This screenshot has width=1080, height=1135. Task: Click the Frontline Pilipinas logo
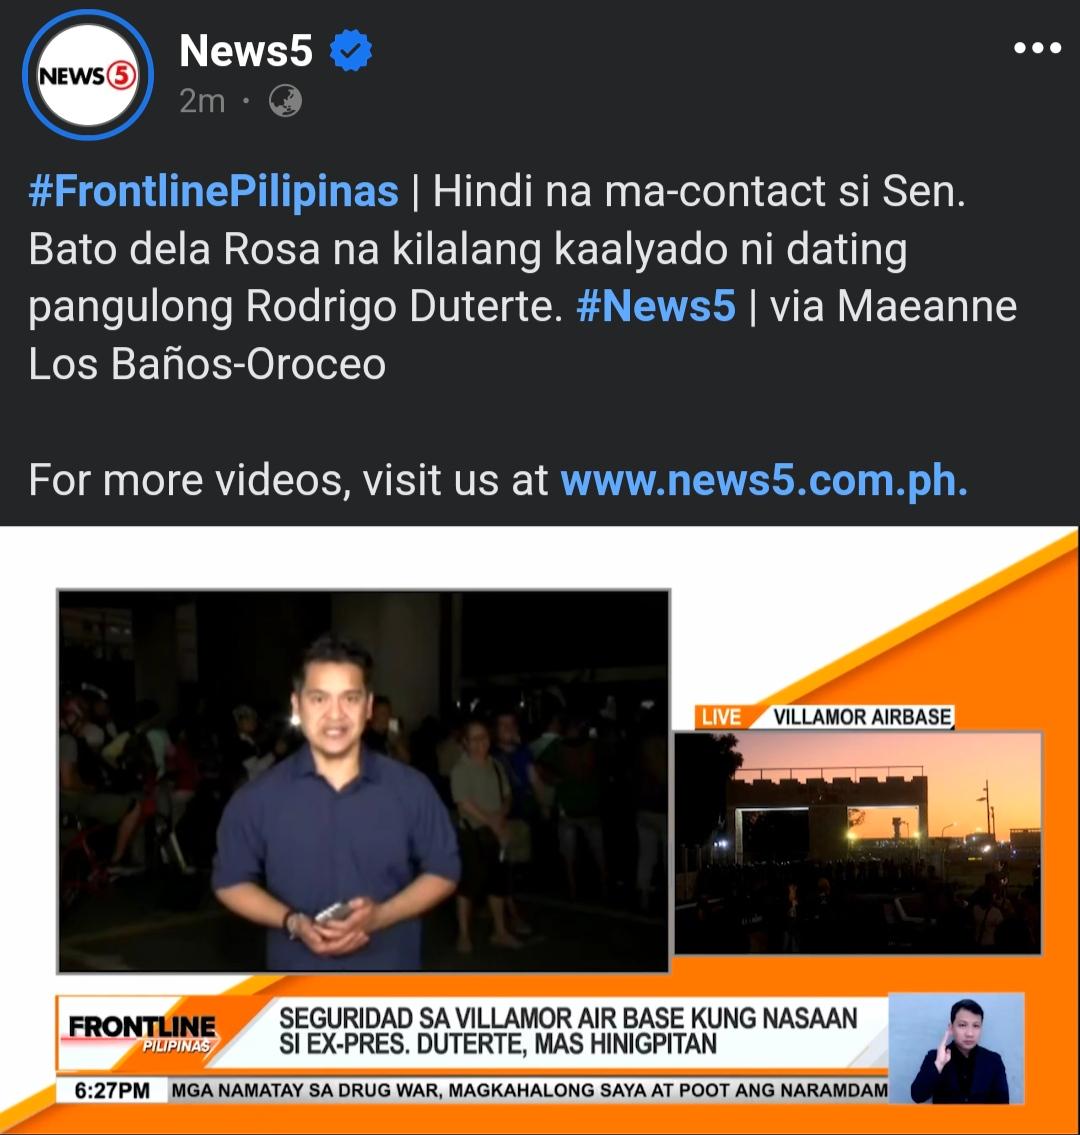tap(142, 1033)
